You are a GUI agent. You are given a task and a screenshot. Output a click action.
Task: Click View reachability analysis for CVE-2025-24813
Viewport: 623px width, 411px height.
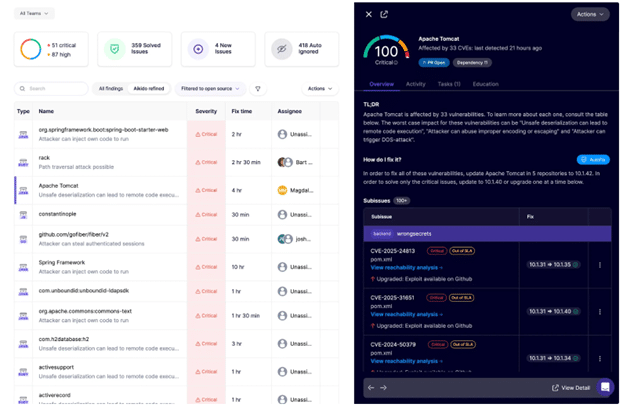pos(406,268)
